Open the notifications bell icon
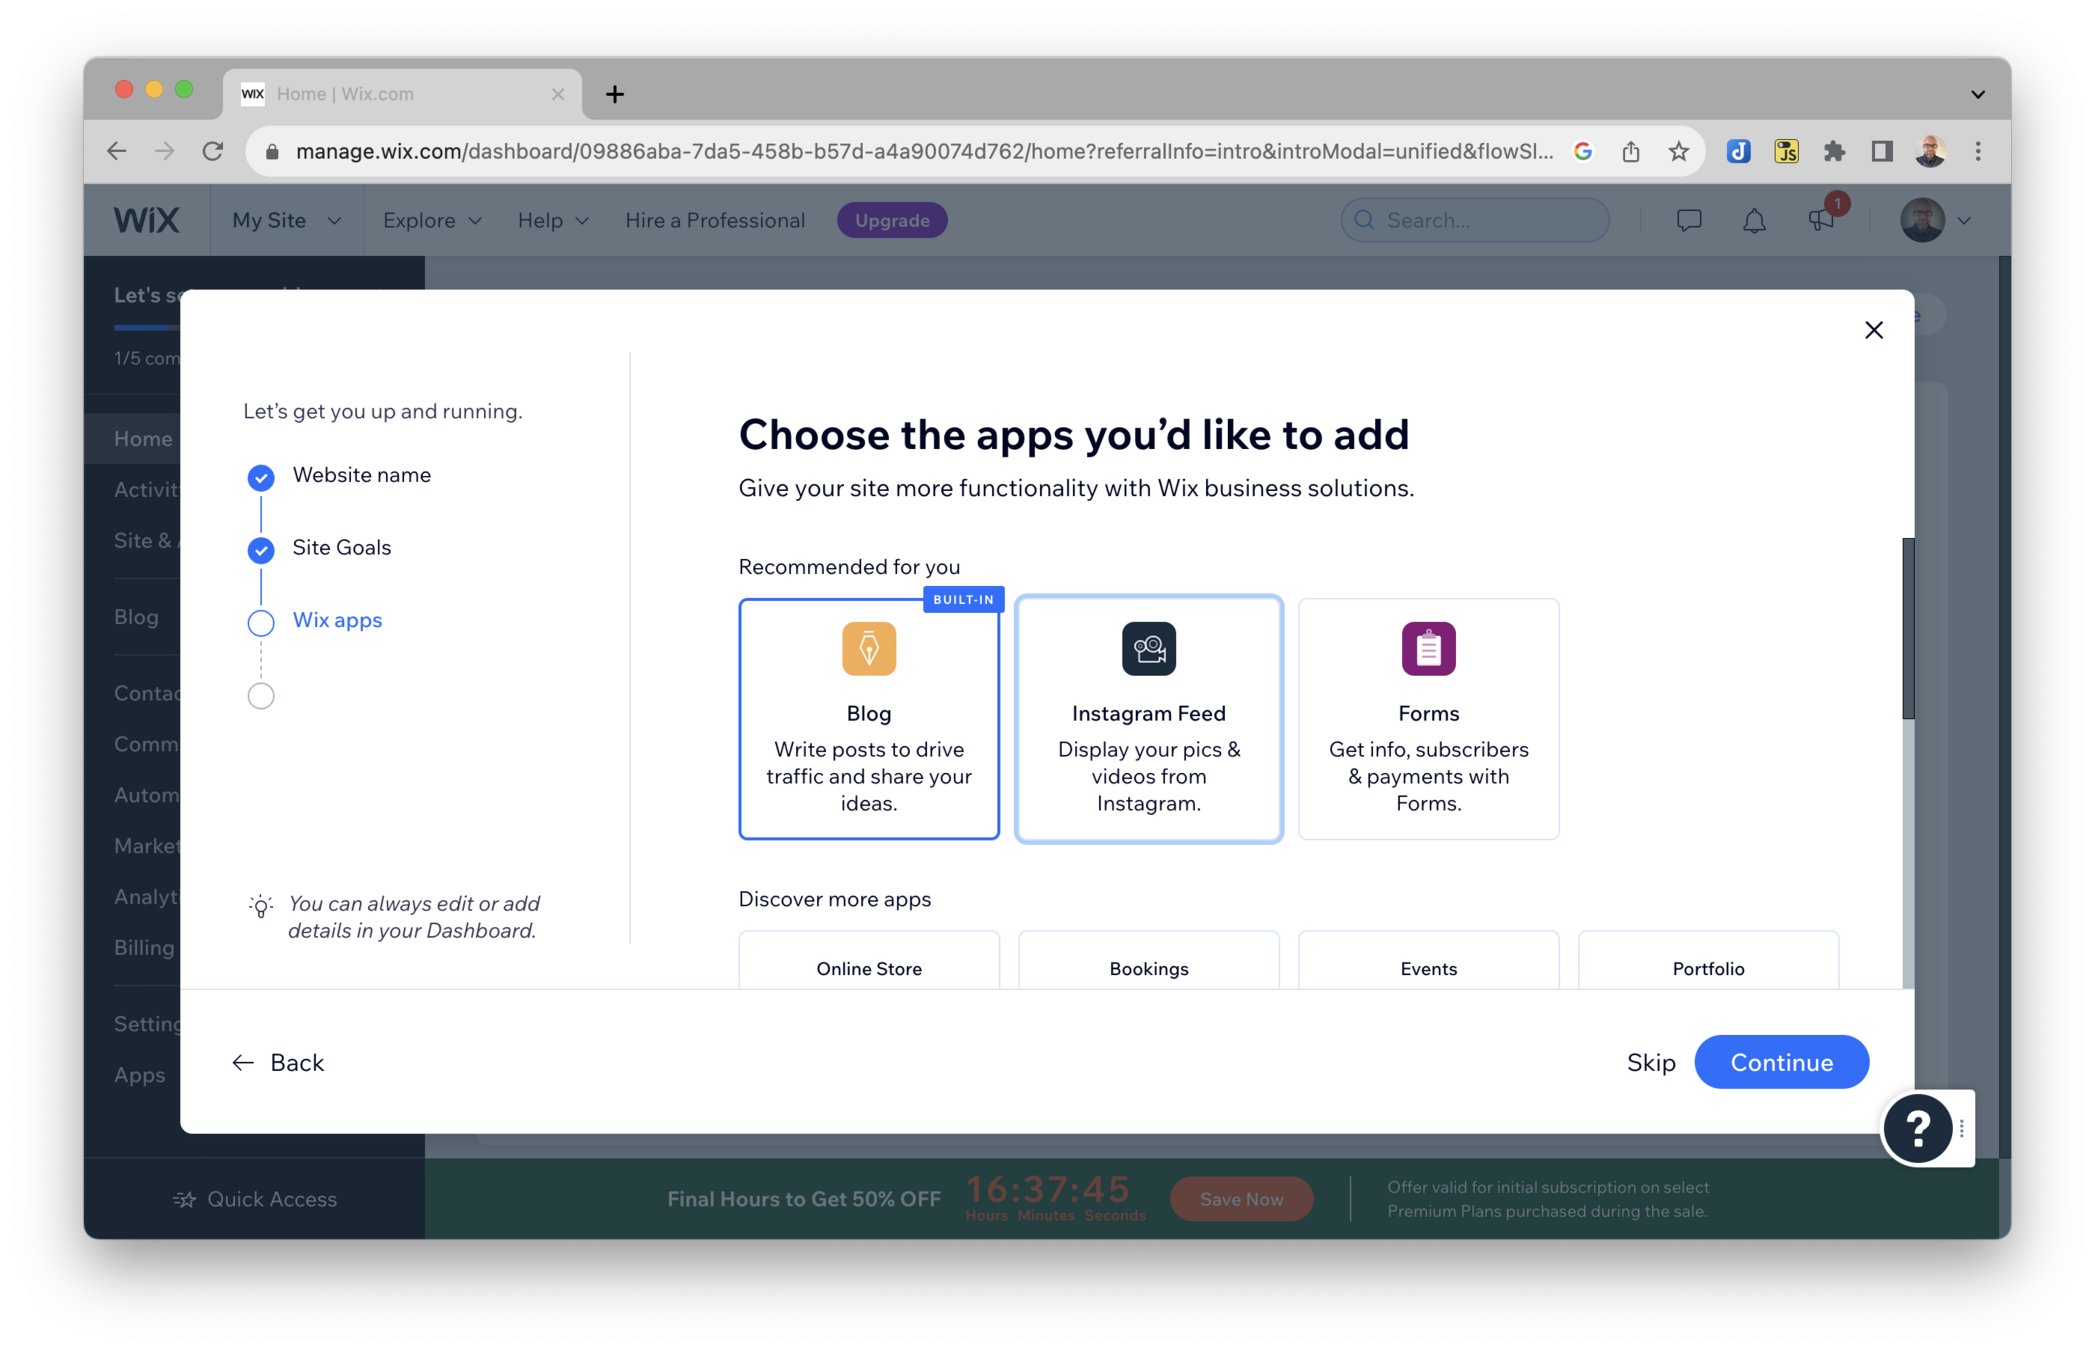This screenshot has width=2095, height=1350. (1754, 220)
